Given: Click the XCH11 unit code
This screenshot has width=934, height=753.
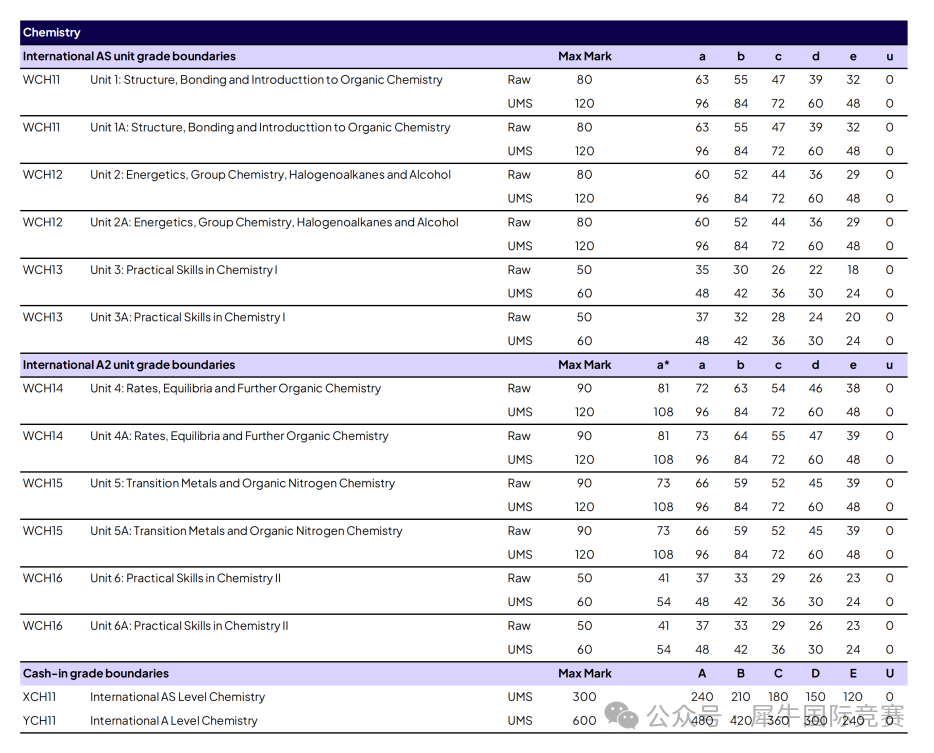Looking at the screenshot, I should [40, 697].
